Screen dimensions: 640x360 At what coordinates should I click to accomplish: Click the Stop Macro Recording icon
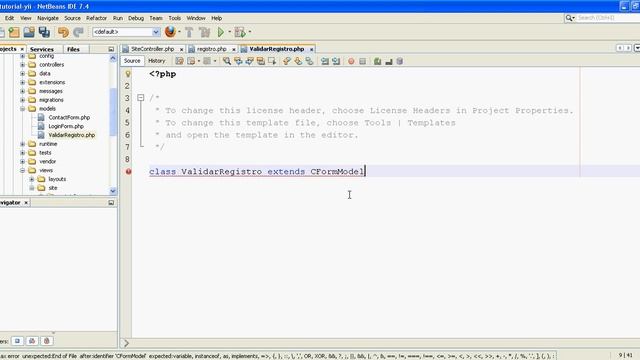(x=362, y=61)
